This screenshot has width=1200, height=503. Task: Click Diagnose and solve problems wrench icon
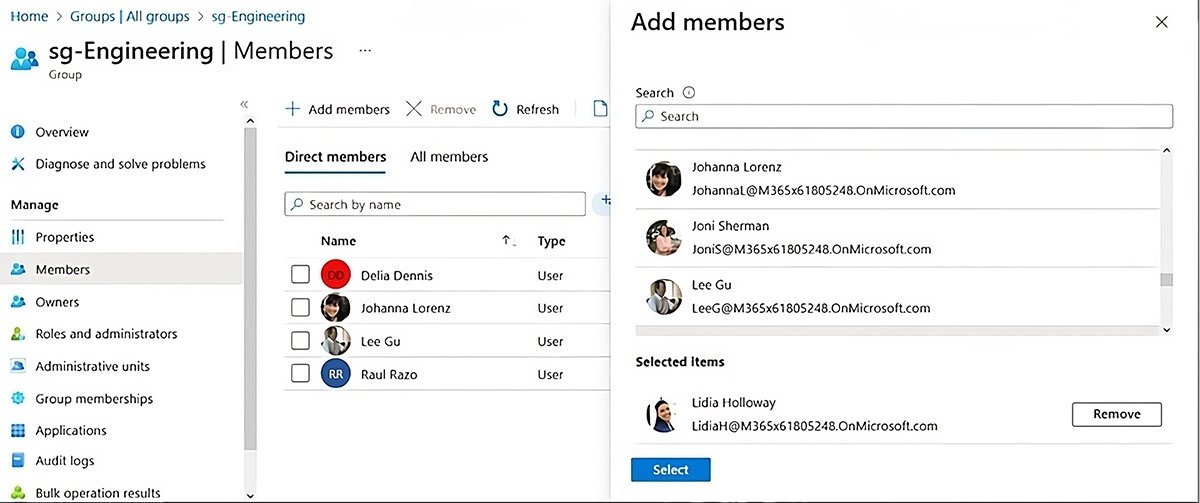click(17, 164)
